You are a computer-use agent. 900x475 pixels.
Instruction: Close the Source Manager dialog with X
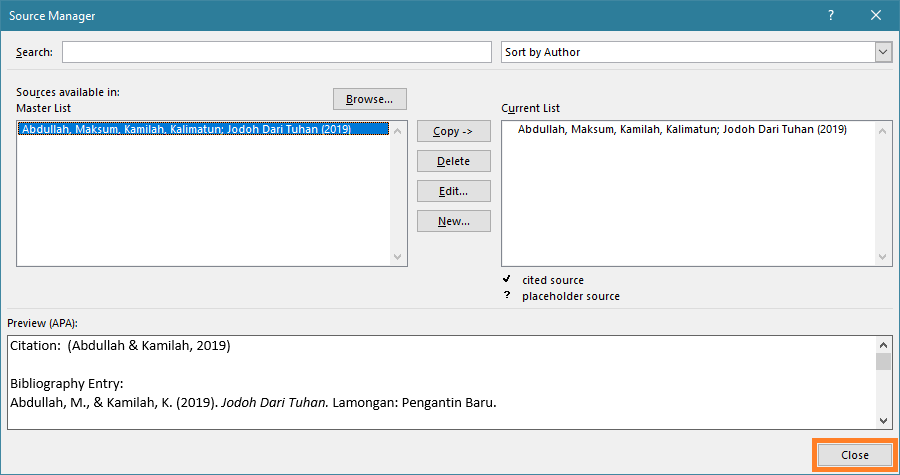click(x=875, y=15)
